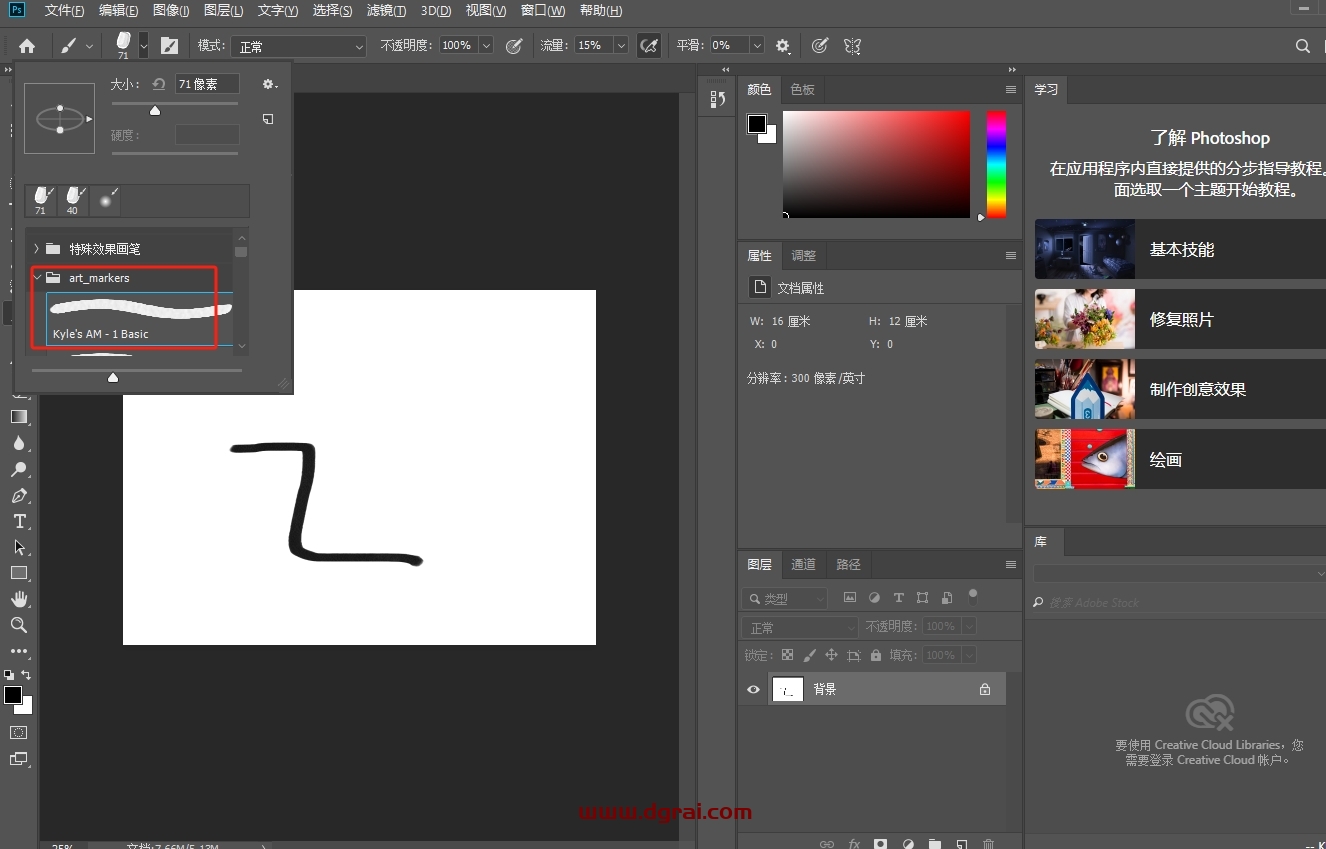Open the blend mode 正常 dropdown
Viewport: 1326px width, 849px height.
tap(299, 46)
